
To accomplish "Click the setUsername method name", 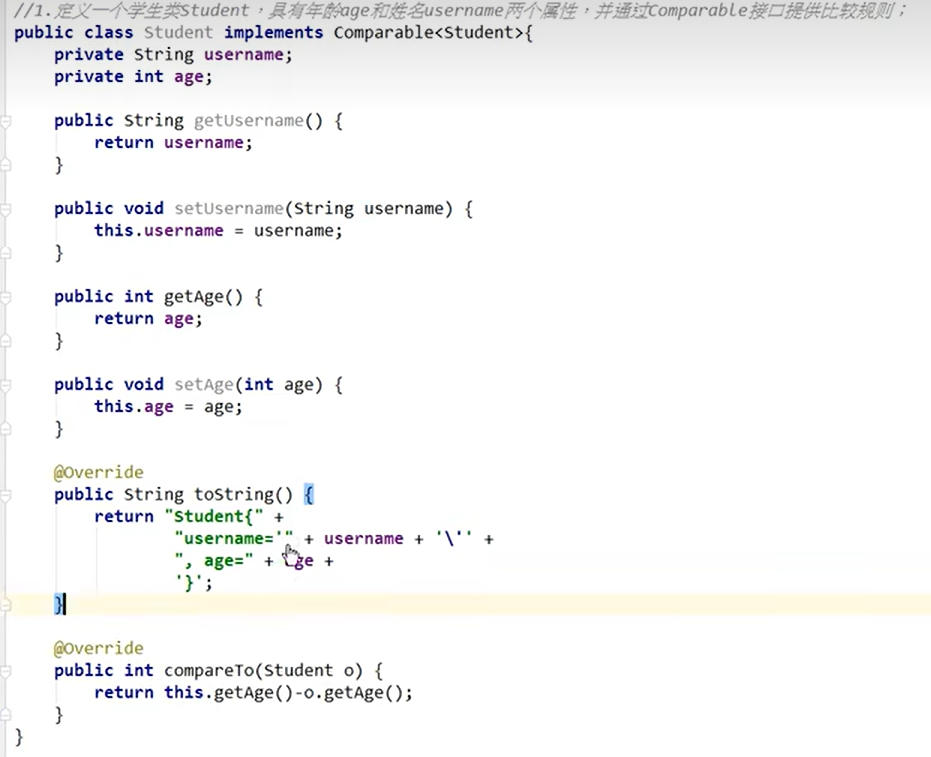I will pyautogui.click(x=229, y=209).
